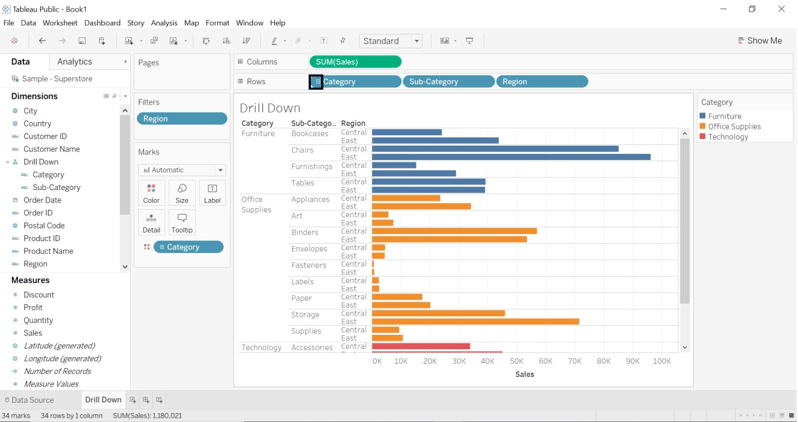The height and width of the screenshot is (422, 798).
Task: Click the chart vertical scrollbar
Action: [685, 220]
